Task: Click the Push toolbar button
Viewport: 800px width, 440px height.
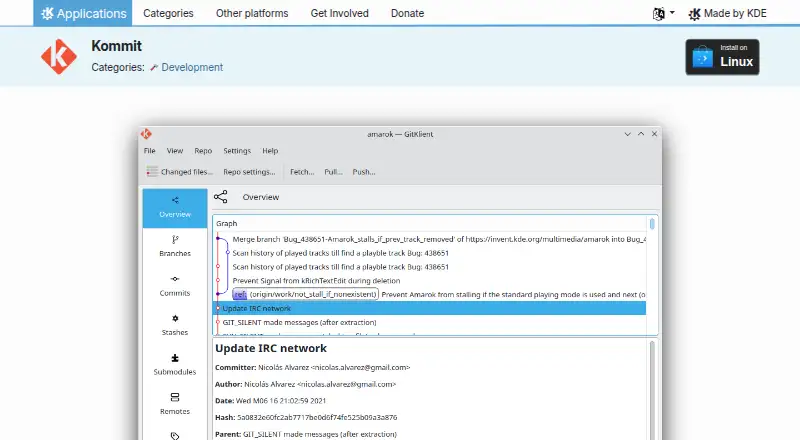Action: [x=364, y=172]
